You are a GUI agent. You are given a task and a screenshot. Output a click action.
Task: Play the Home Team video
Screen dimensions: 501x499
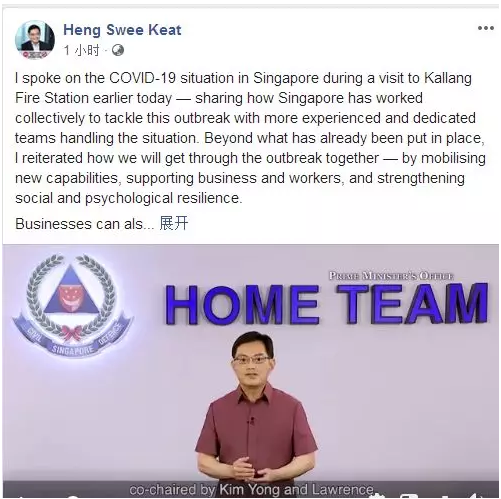pyautogui.click(x=251, y=371)
